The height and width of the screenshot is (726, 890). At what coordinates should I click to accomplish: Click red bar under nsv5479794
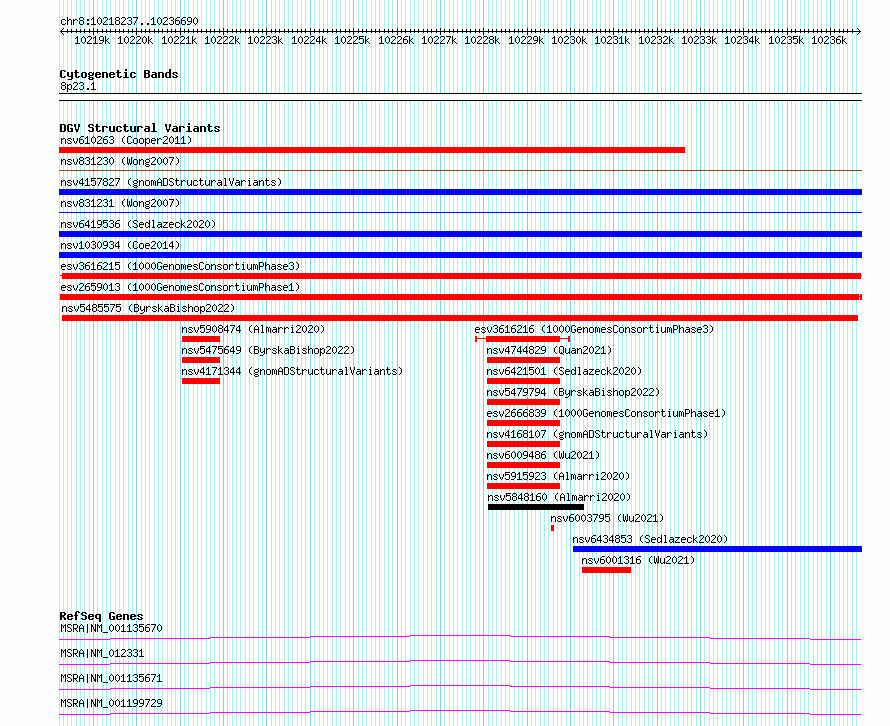coord(523,402)
